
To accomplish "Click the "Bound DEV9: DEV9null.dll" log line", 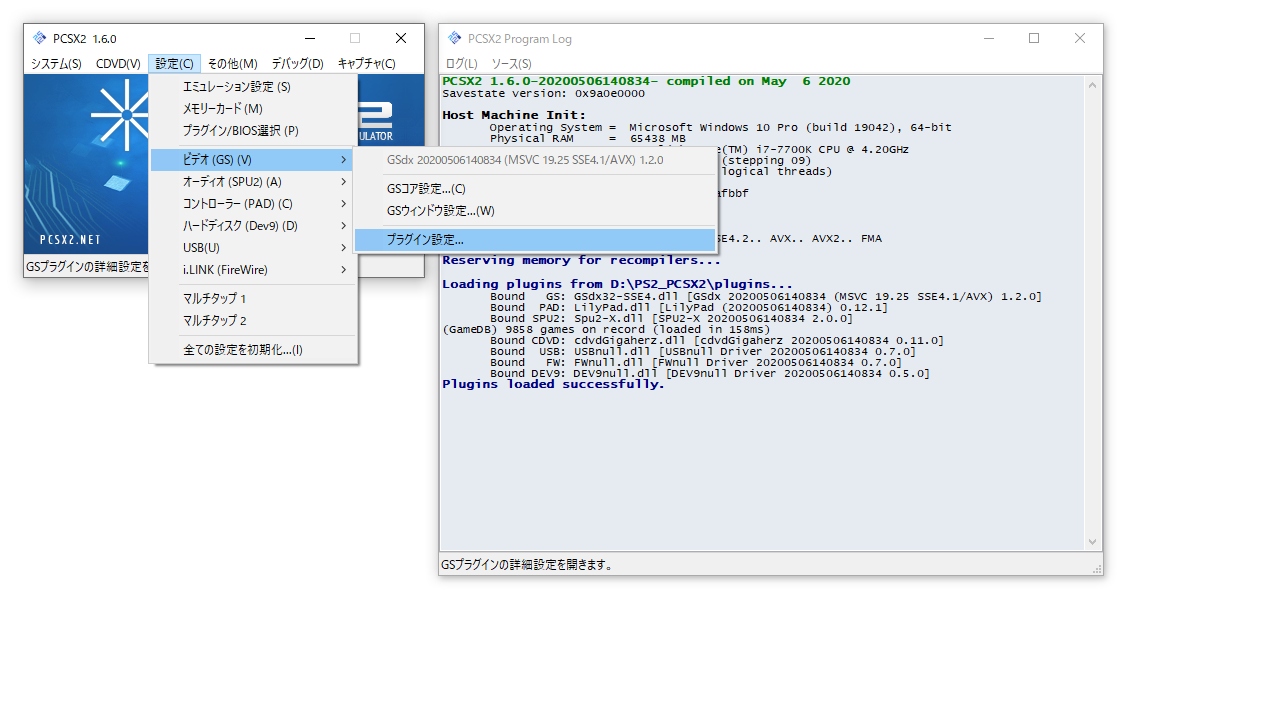I will (x=710, y=373).
